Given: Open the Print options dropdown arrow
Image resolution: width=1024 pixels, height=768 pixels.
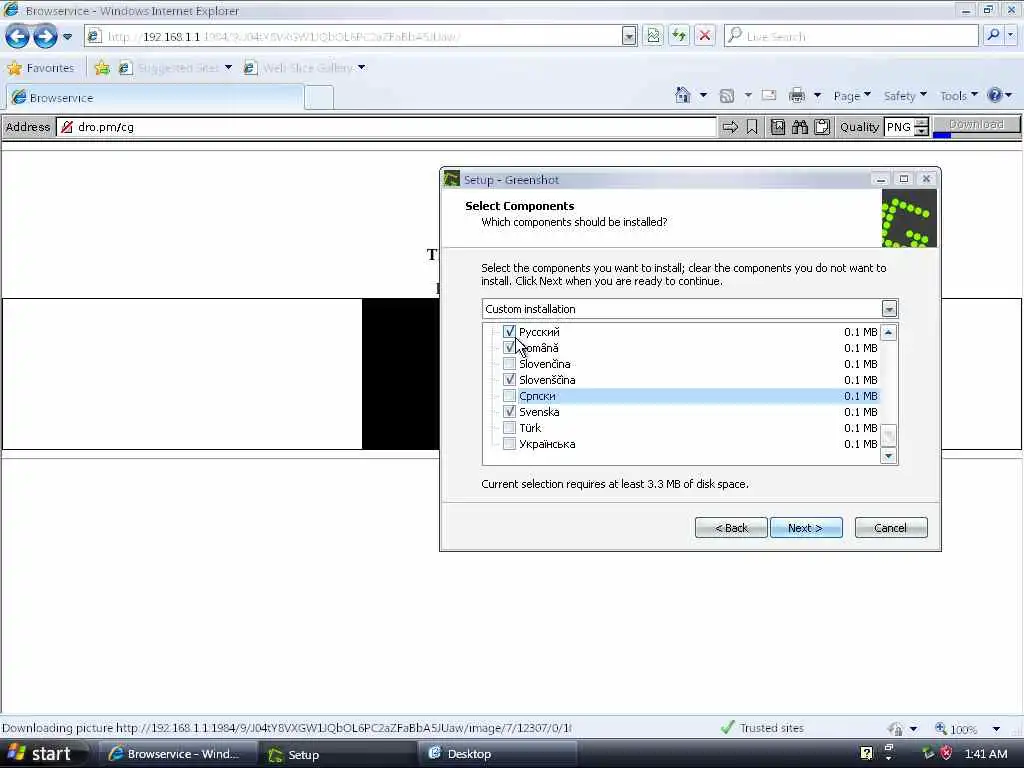Looking at the screenshot, I should 817,95.
